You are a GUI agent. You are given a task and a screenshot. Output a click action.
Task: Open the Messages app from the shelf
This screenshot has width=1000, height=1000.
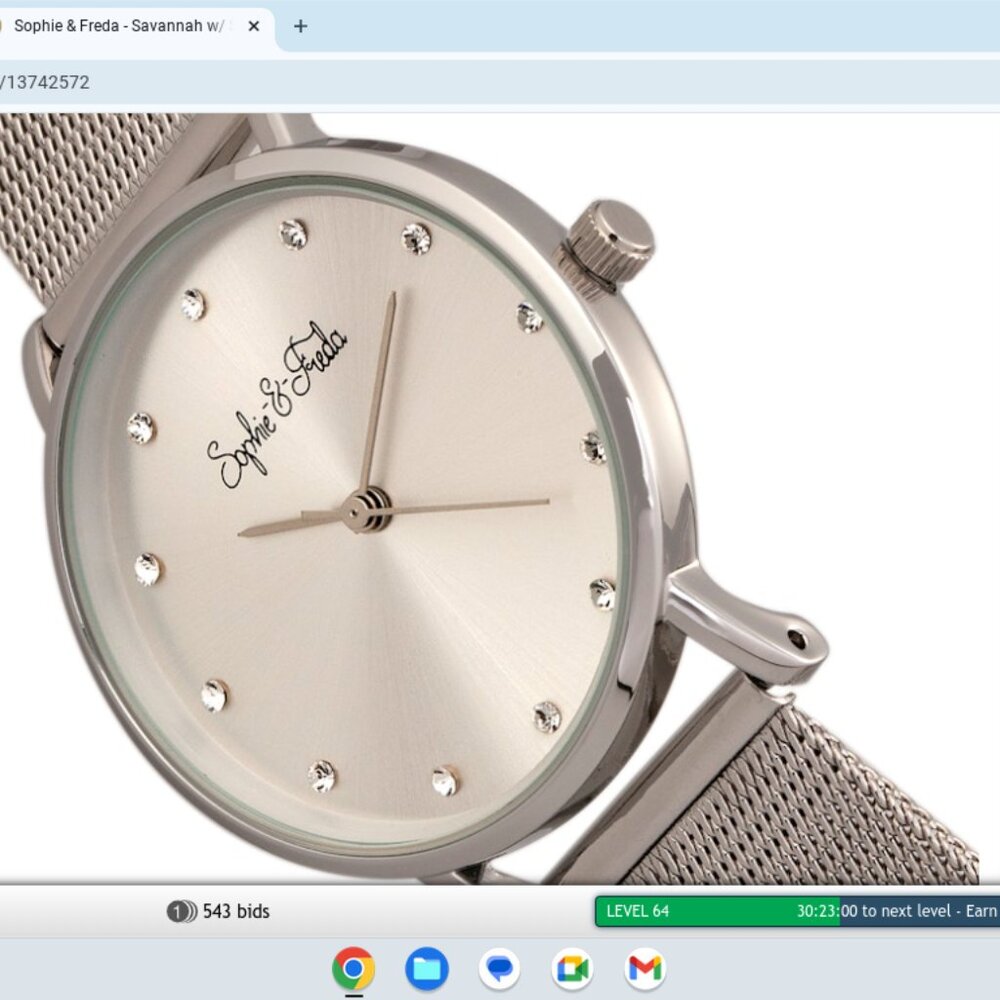(499, 969)
